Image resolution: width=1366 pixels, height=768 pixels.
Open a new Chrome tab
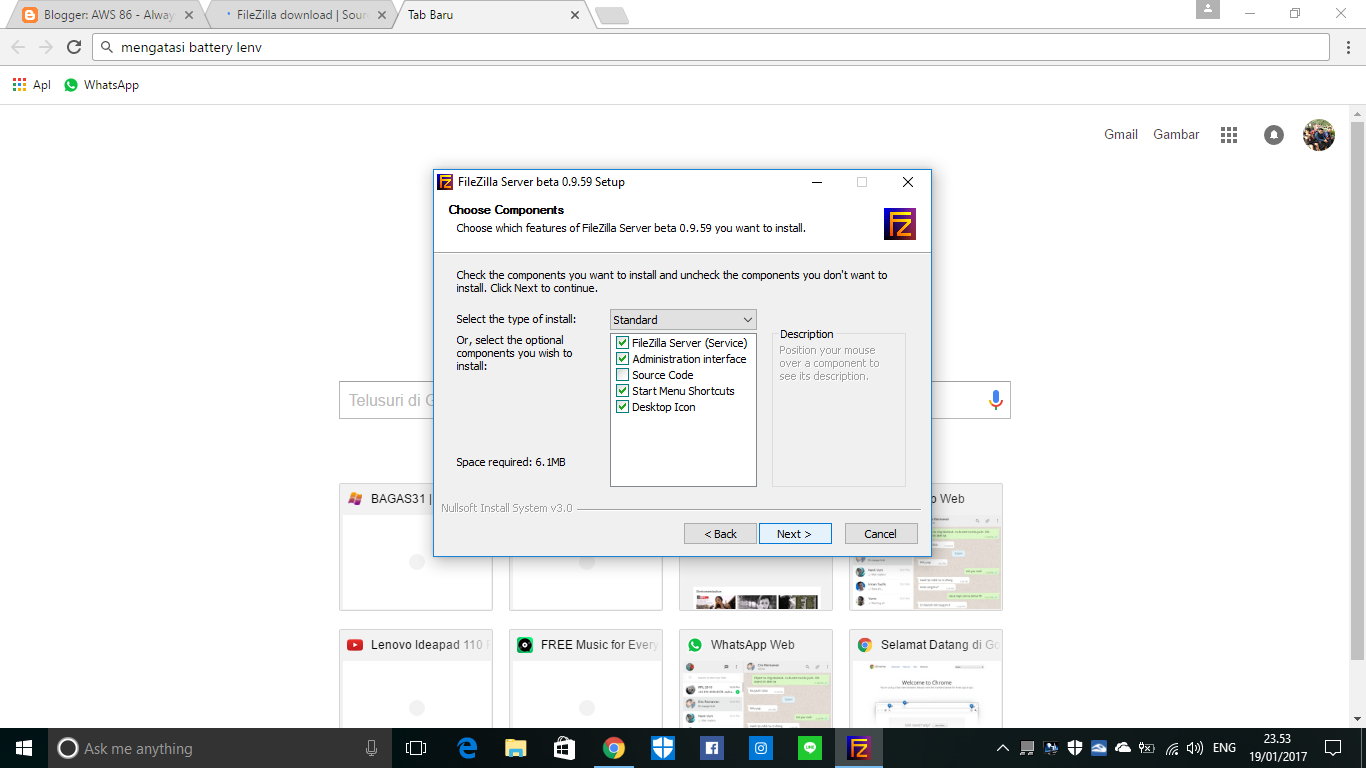click(x=611, y=15)
